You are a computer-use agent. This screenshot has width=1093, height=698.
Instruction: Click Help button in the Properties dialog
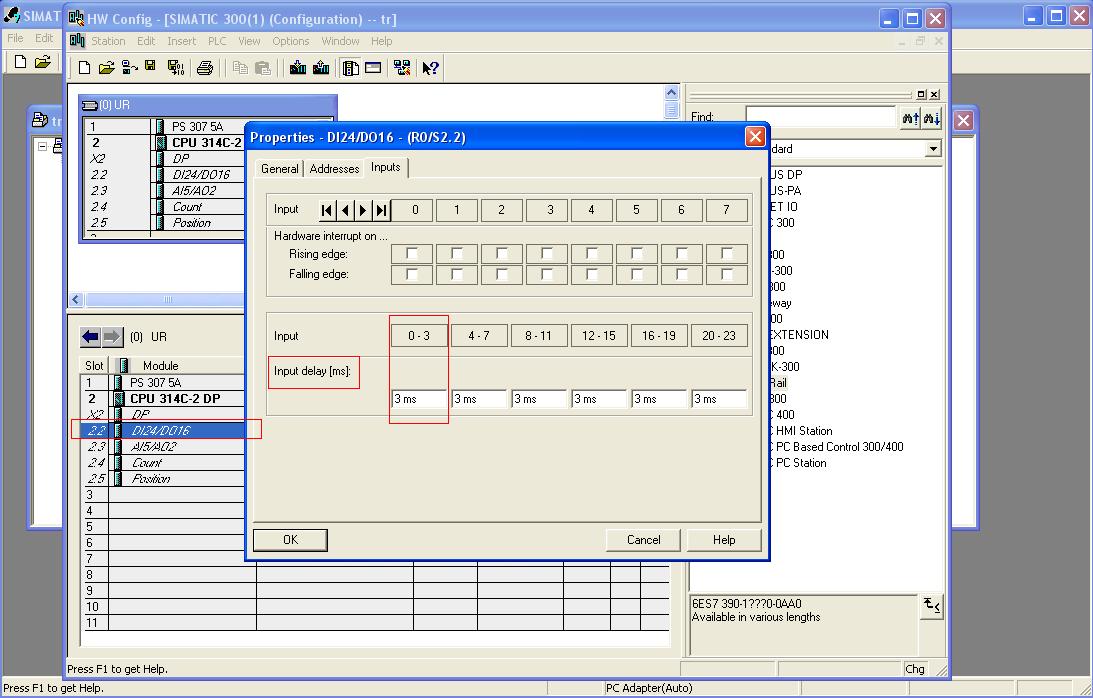pos(724,540)
